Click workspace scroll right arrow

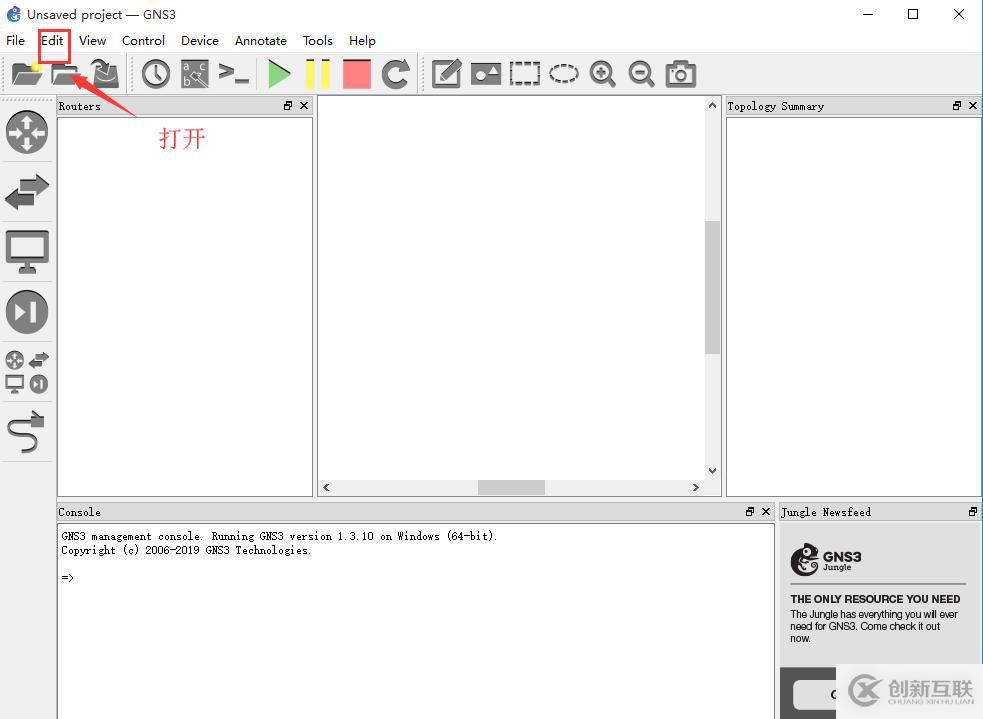coord(696,487)
